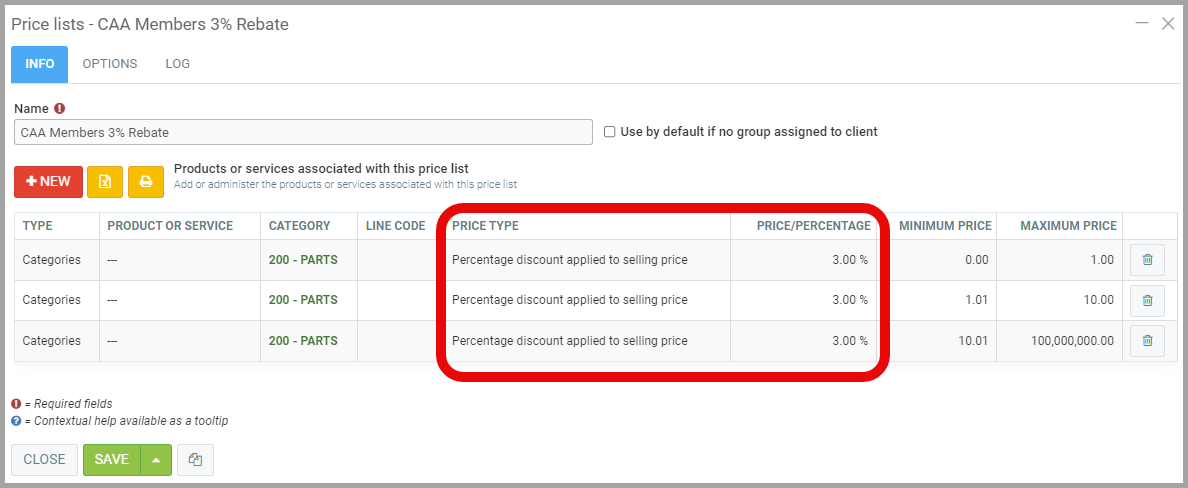This screenshot has width=1188, height=488.
Task: Delete the 0.00 to 1.00 price row
Action: click(1147, 260)
